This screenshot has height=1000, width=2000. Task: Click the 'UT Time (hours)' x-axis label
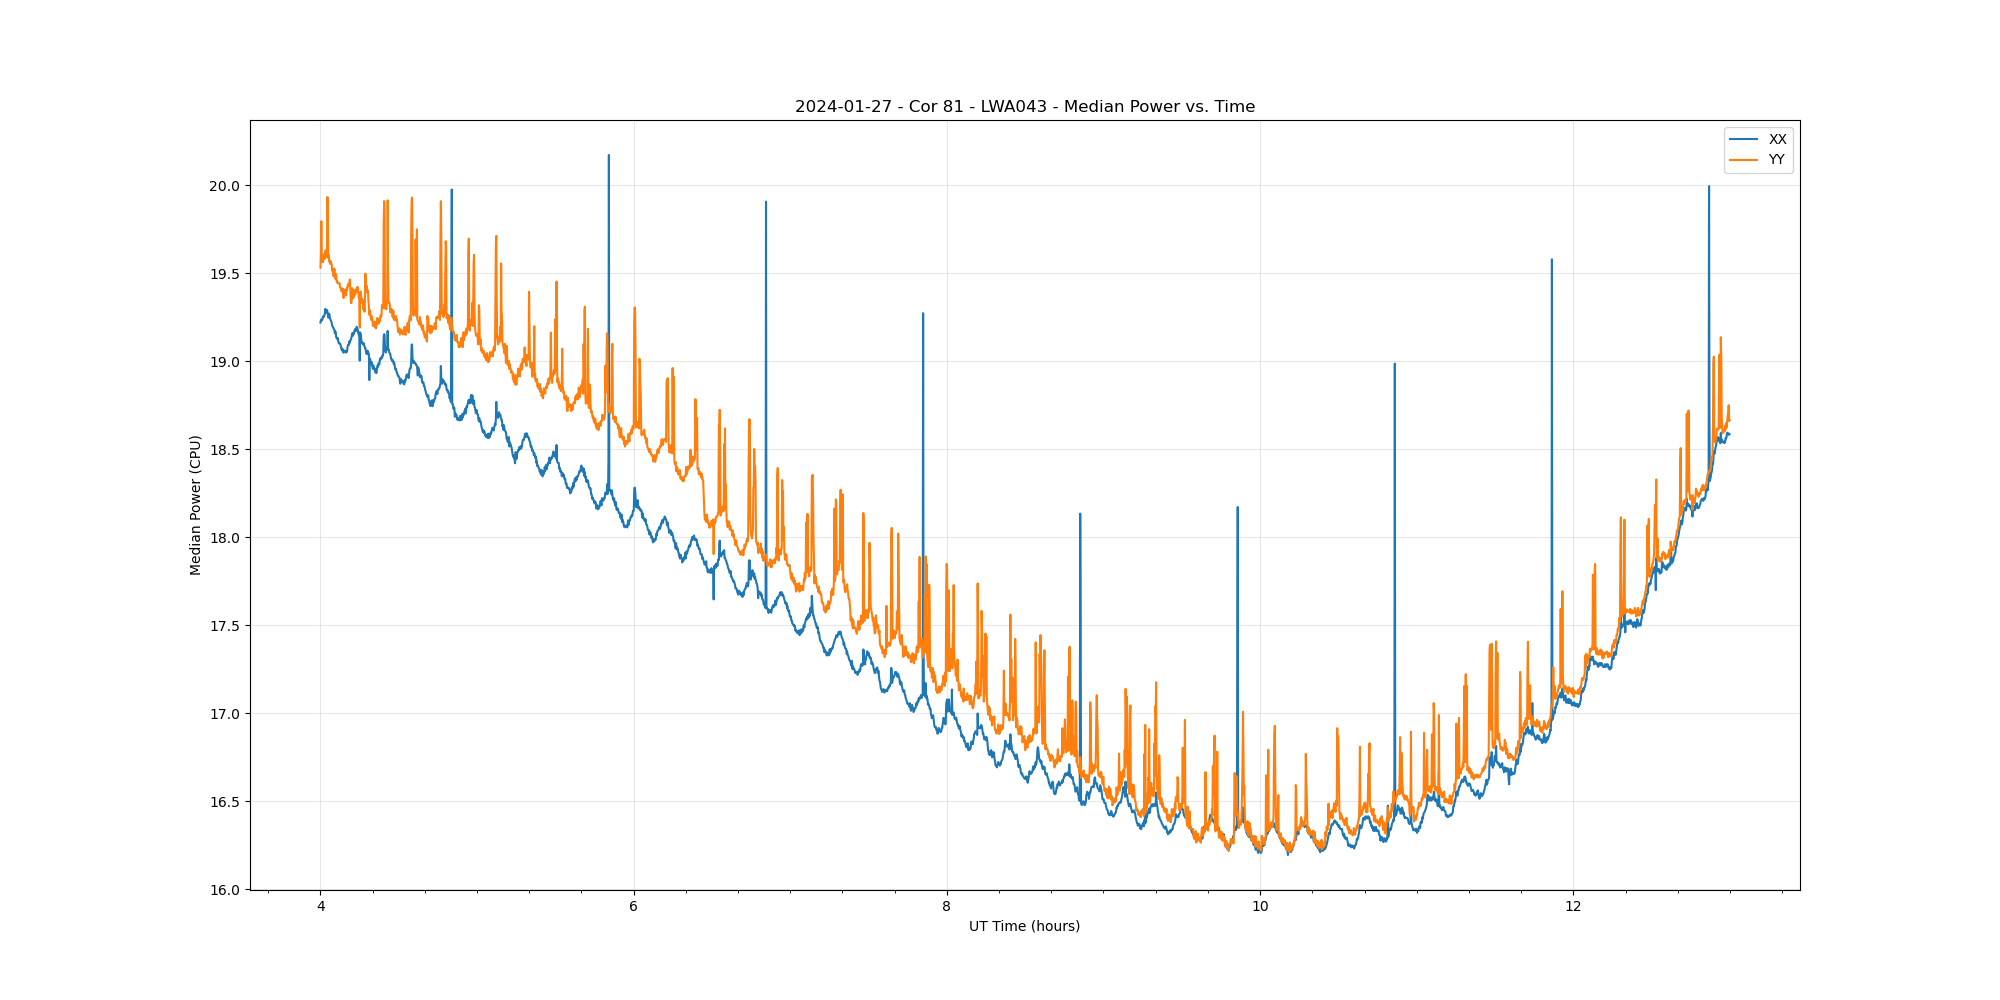point(1024,926)
